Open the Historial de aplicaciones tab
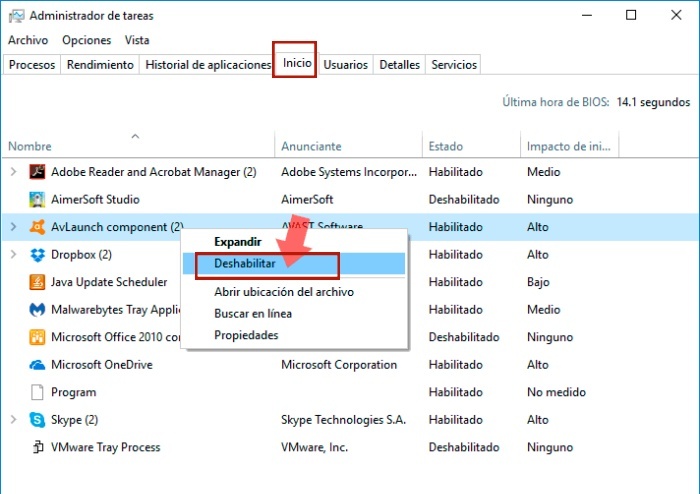This screenshot has height=494, width=700. pos(208,65)
